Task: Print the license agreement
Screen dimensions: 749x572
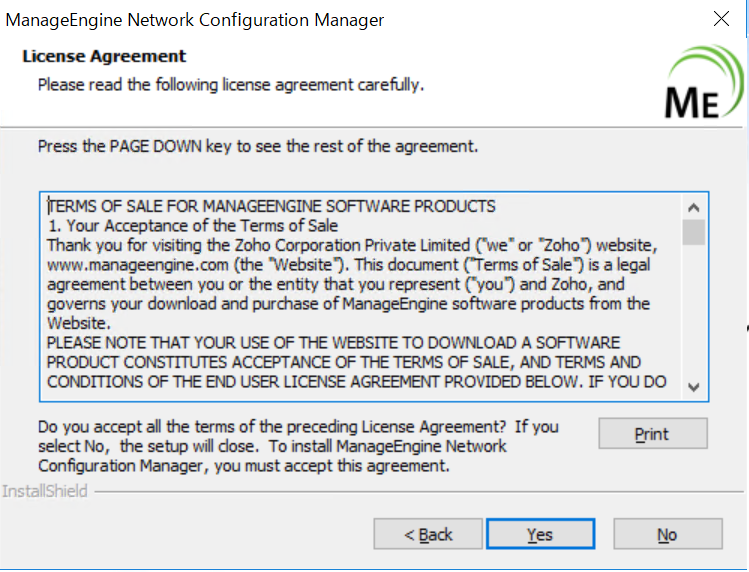Action: point(652,433)
